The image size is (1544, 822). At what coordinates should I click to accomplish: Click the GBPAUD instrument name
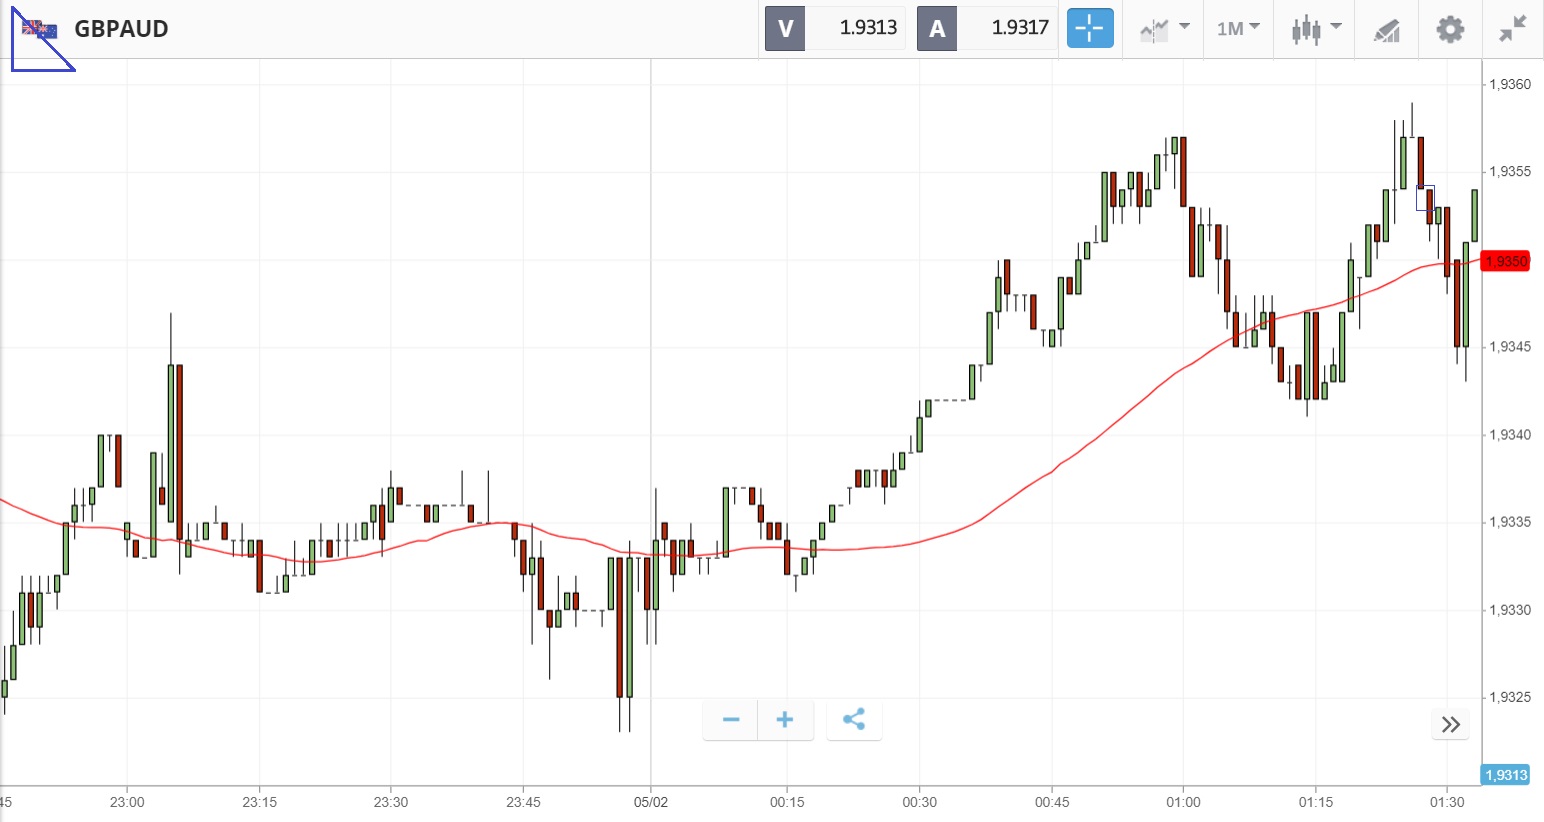pyautogui.click(x=121, y=29)
